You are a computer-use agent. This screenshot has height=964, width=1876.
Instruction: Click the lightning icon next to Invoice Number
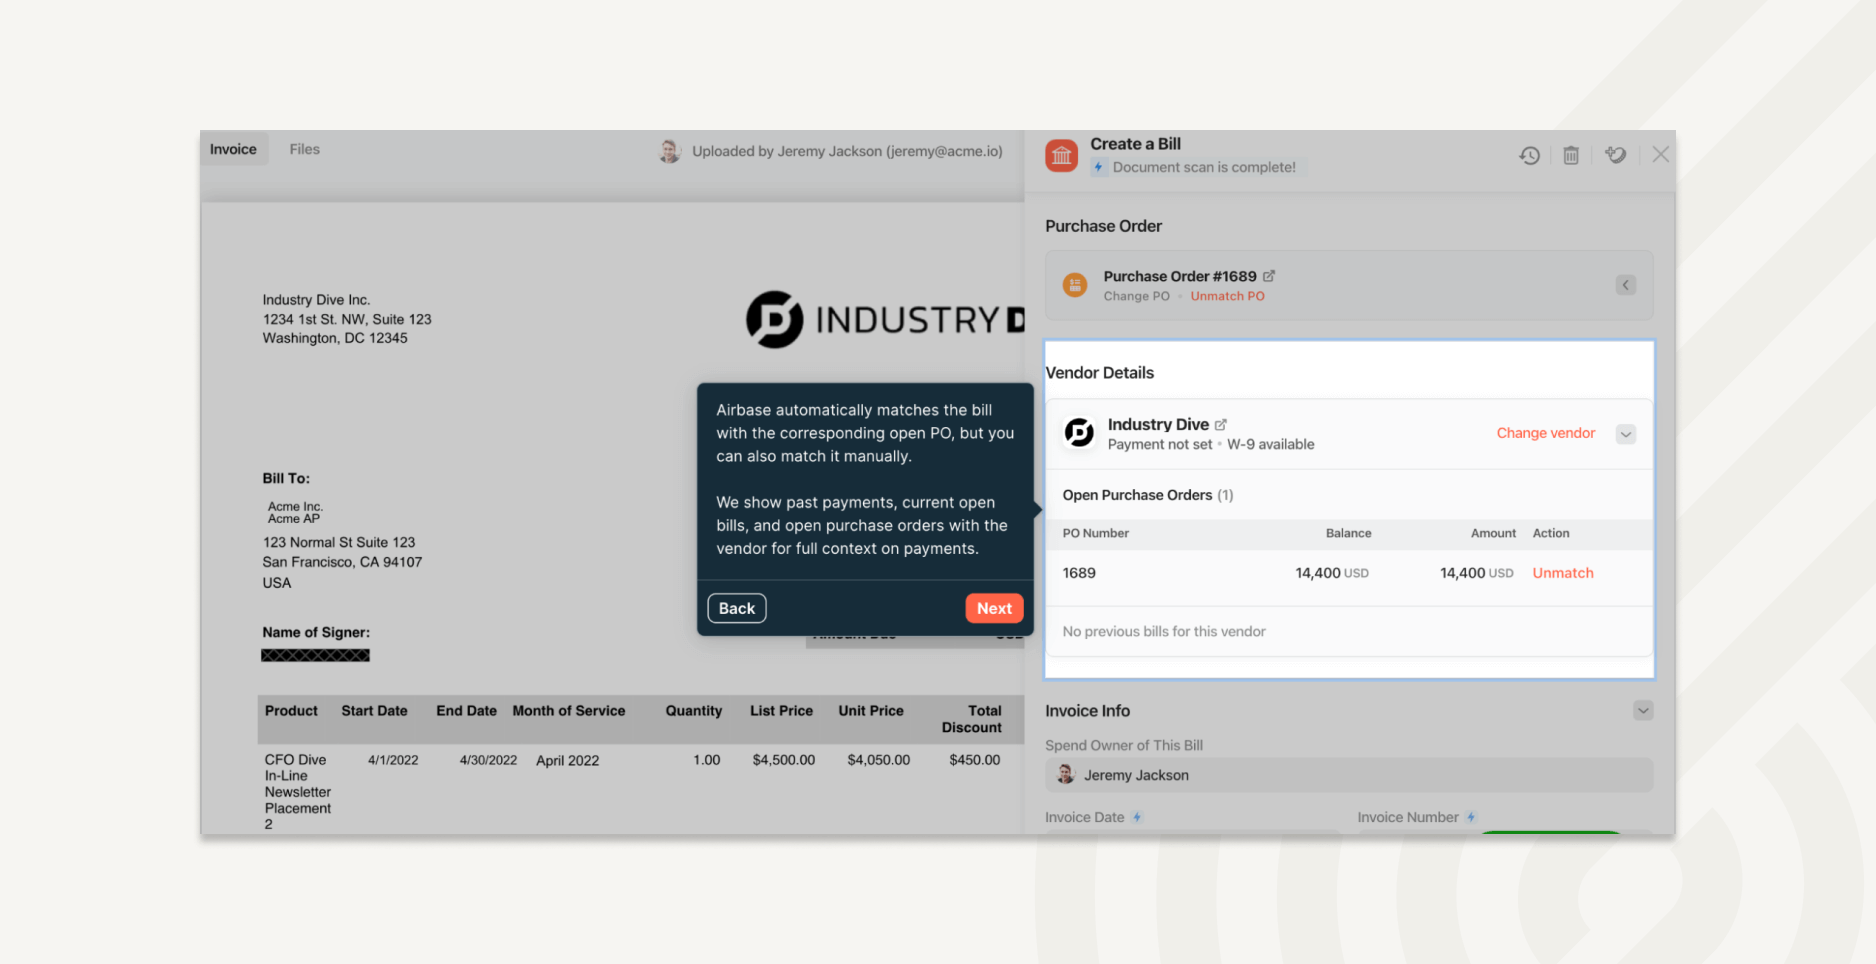[1471, 817]
